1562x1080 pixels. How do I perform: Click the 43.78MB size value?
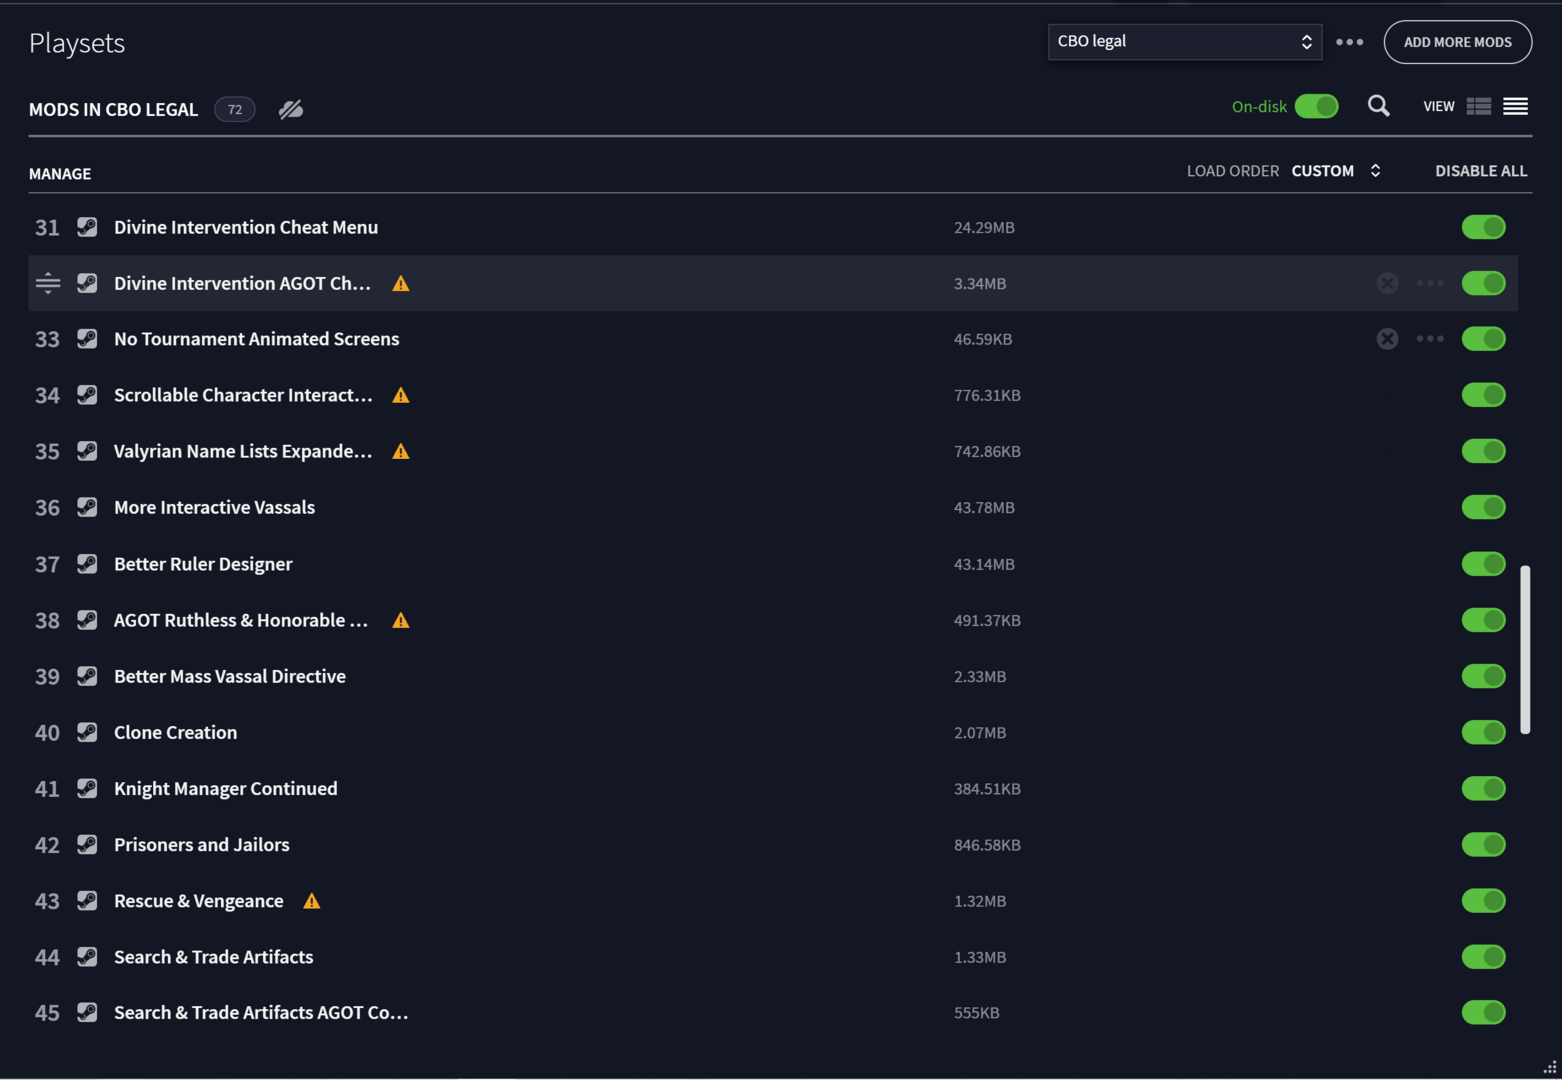pos(984,508)
